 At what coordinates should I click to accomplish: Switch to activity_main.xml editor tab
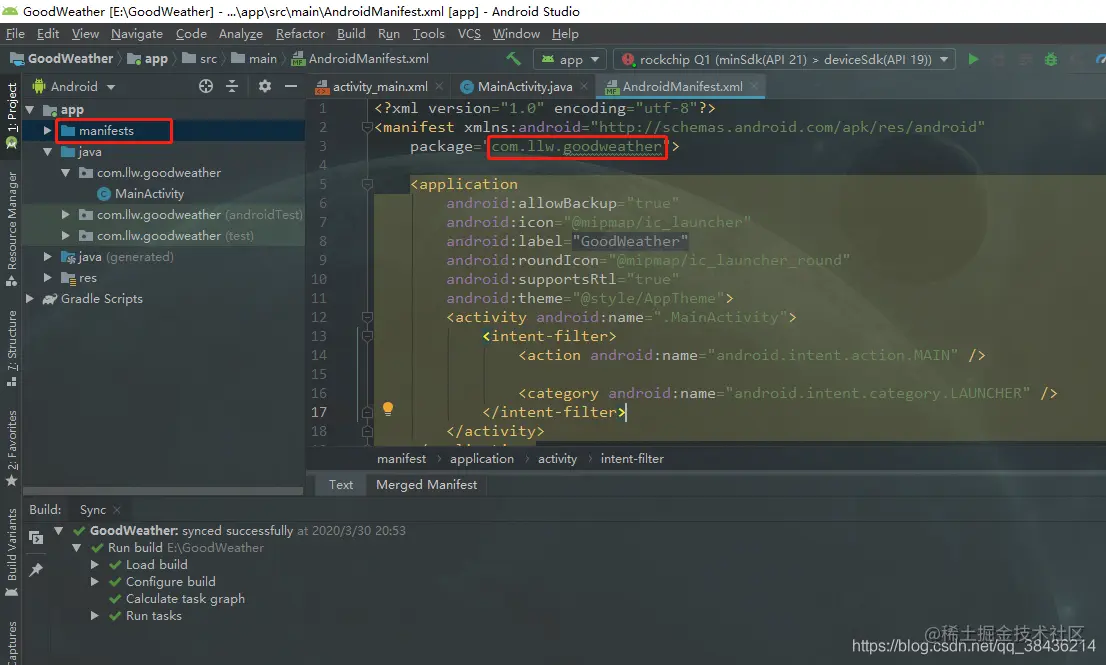tap(379, 87)
